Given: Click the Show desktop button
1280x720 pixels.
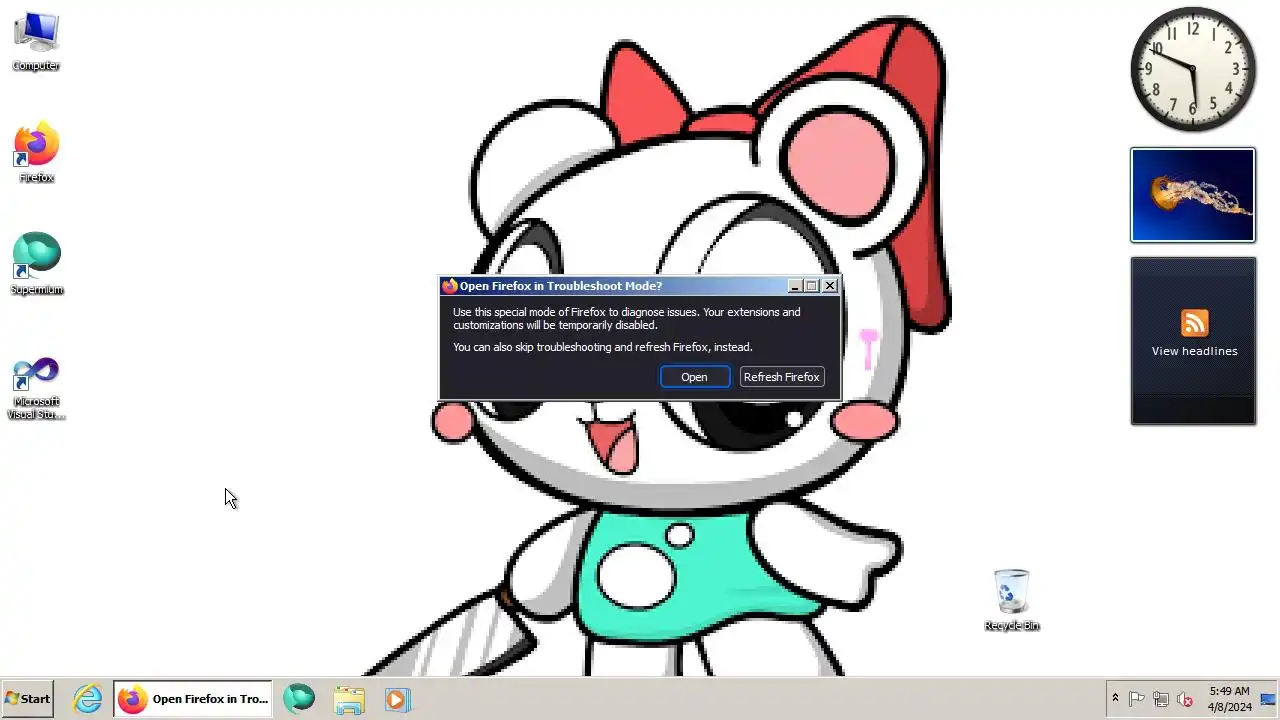Looking at the screenshot, I should click(1269, 699).
